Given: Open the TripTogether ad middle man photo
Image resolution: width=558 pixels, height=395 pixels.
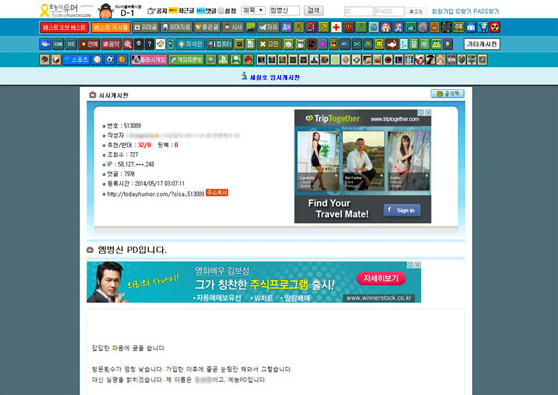Looking at the screenshot, I should pyautogui.click(x=363, y=161).
